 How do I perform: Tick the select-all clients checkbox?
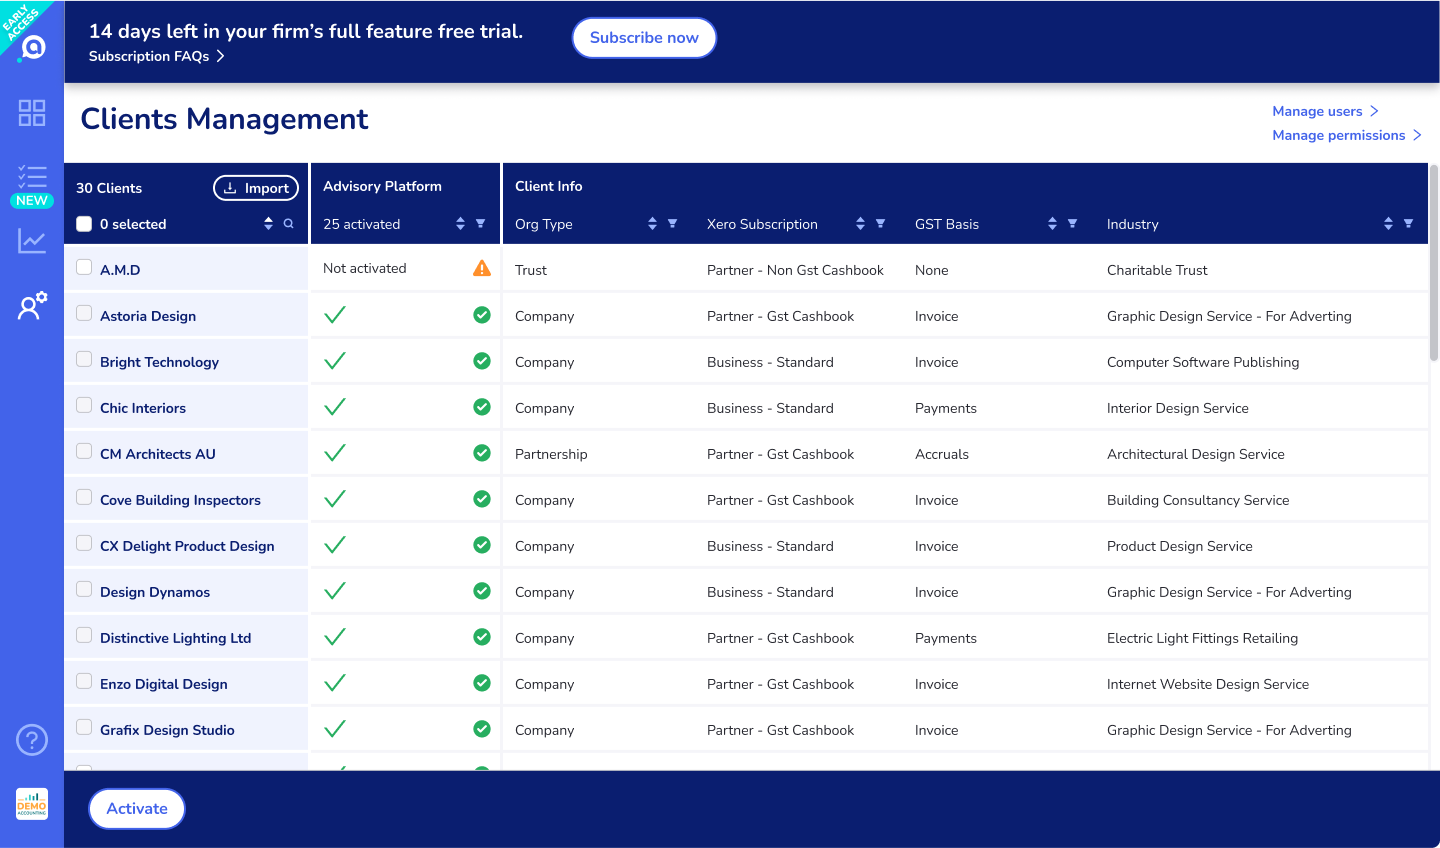84,224
